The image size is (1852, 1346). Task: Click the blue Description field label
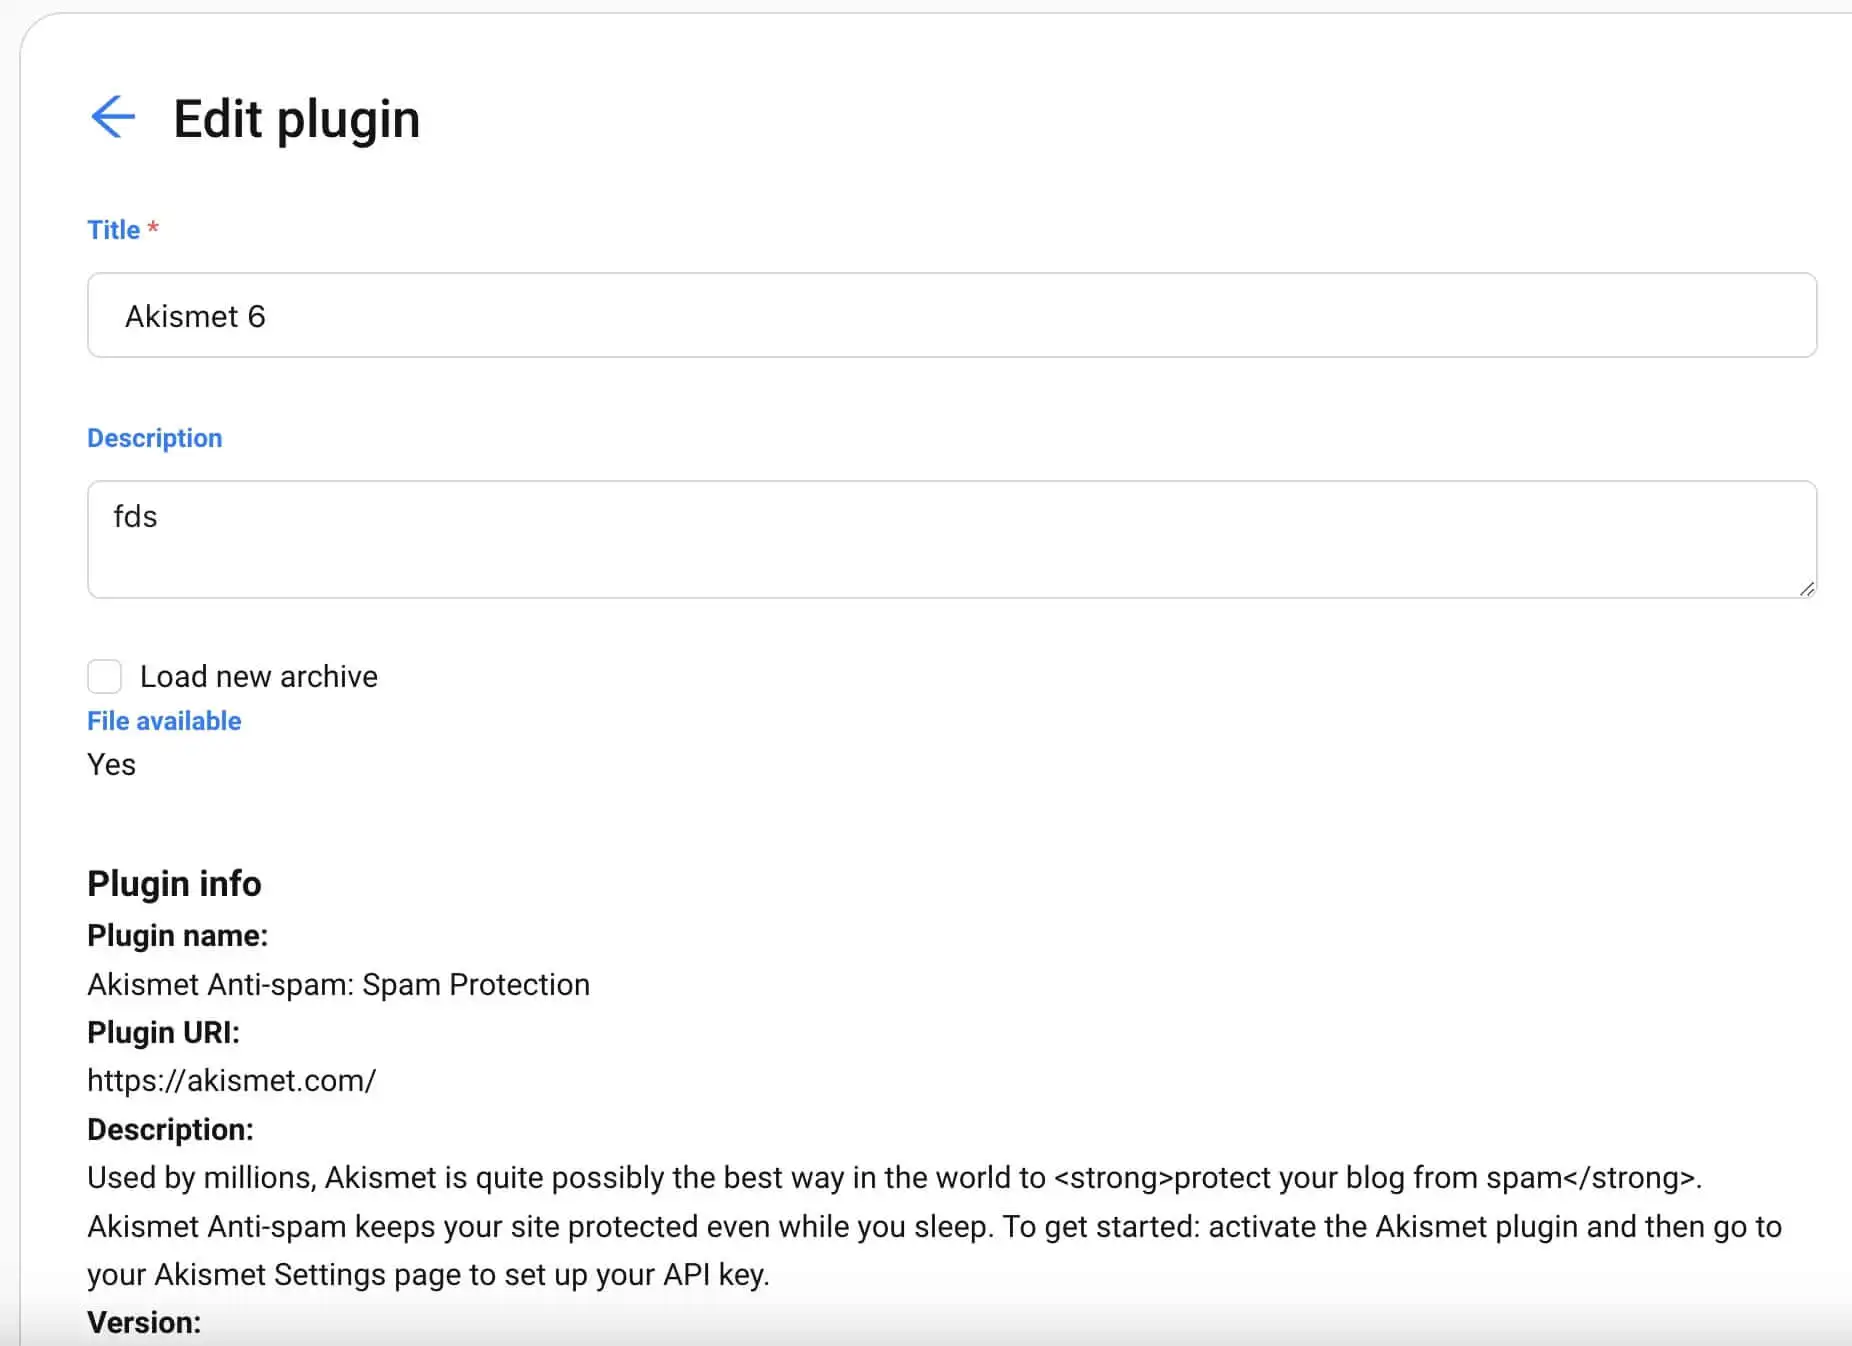point(154,437)
